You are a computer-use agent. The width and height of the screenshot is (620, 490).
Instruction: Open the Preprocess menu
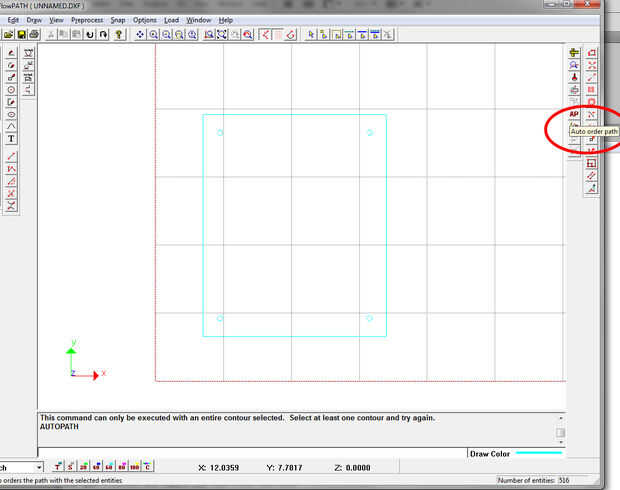[87, 20]
